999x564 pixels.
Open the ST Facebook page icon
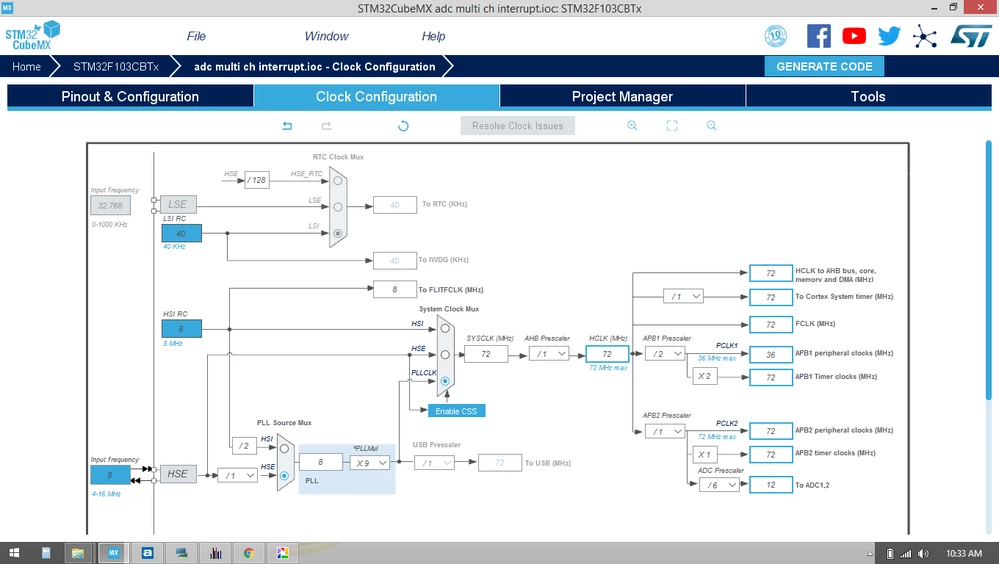pos(819,36)
